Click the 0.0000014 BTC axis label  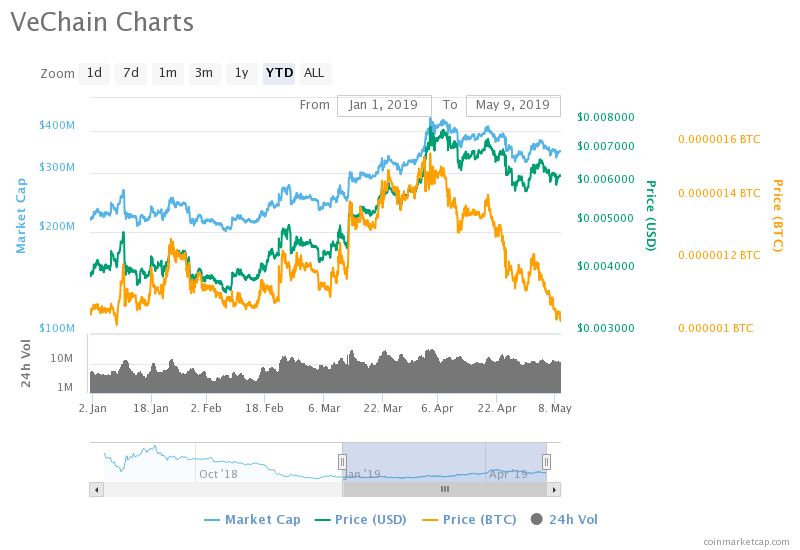[719, 193]
